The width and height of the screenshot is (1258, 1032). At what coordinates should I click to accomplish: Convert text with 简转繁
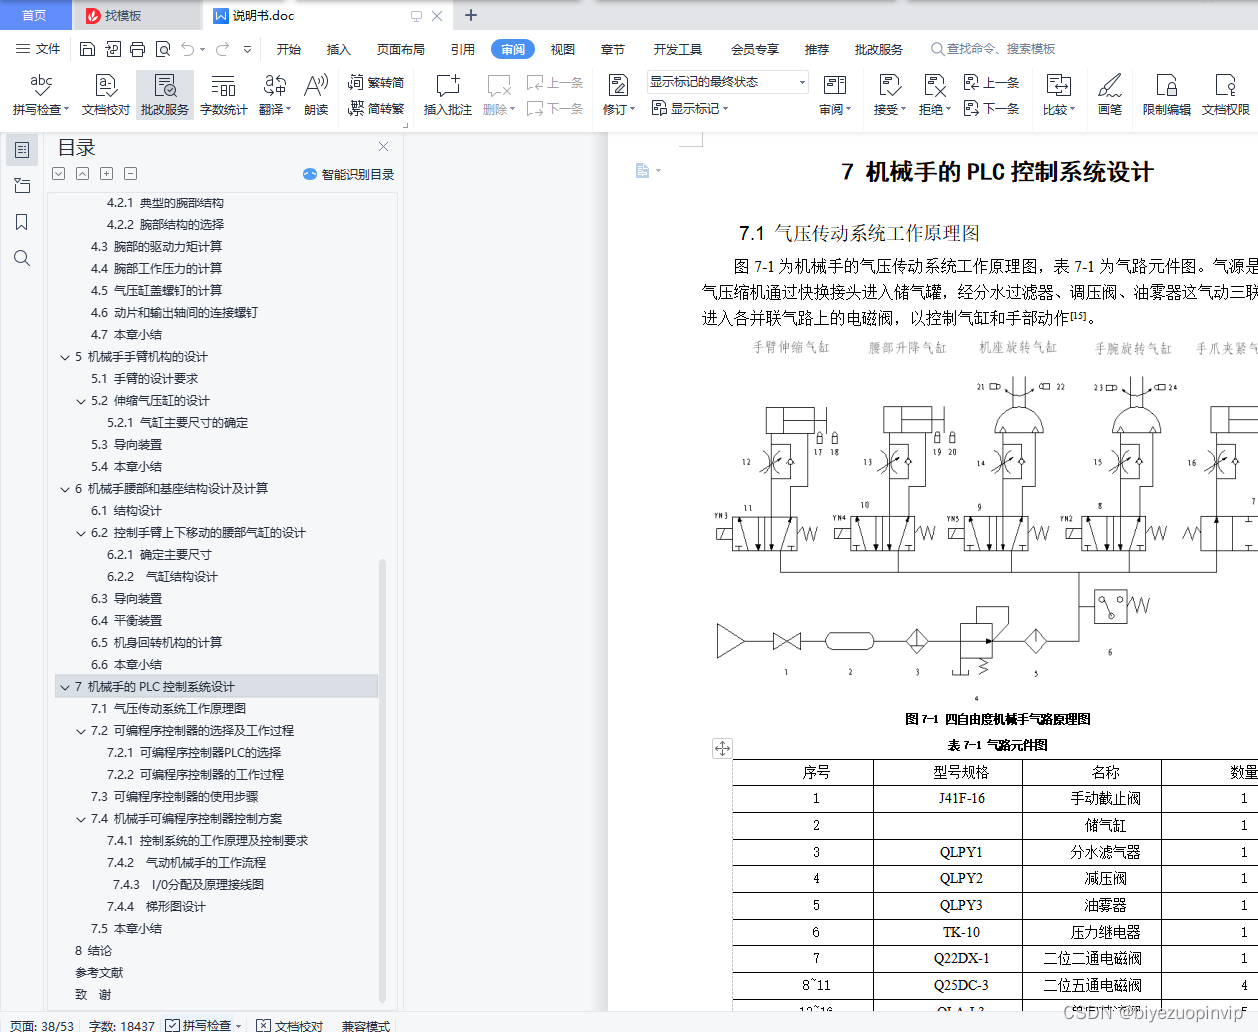[376, 108]
